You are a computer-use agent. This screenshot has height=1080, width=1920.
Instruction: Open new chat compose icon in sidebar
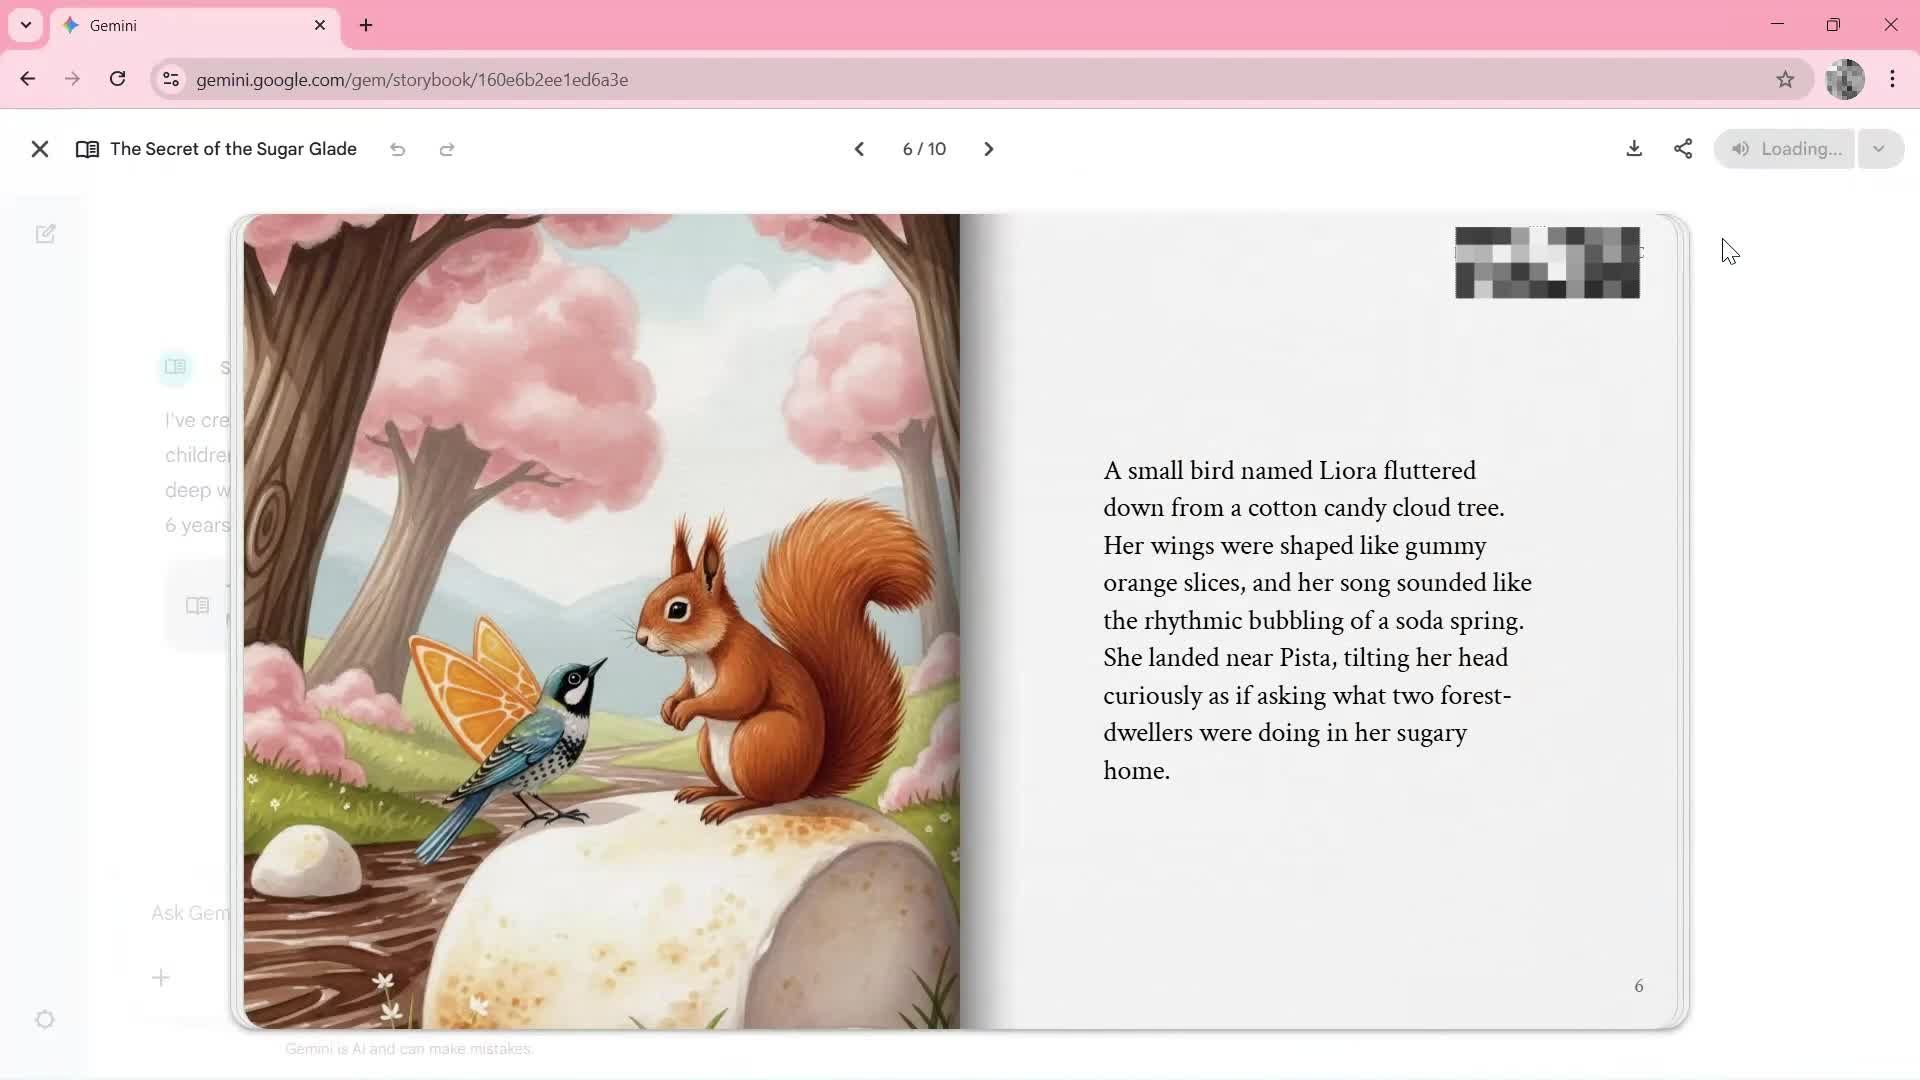point(45,234)
